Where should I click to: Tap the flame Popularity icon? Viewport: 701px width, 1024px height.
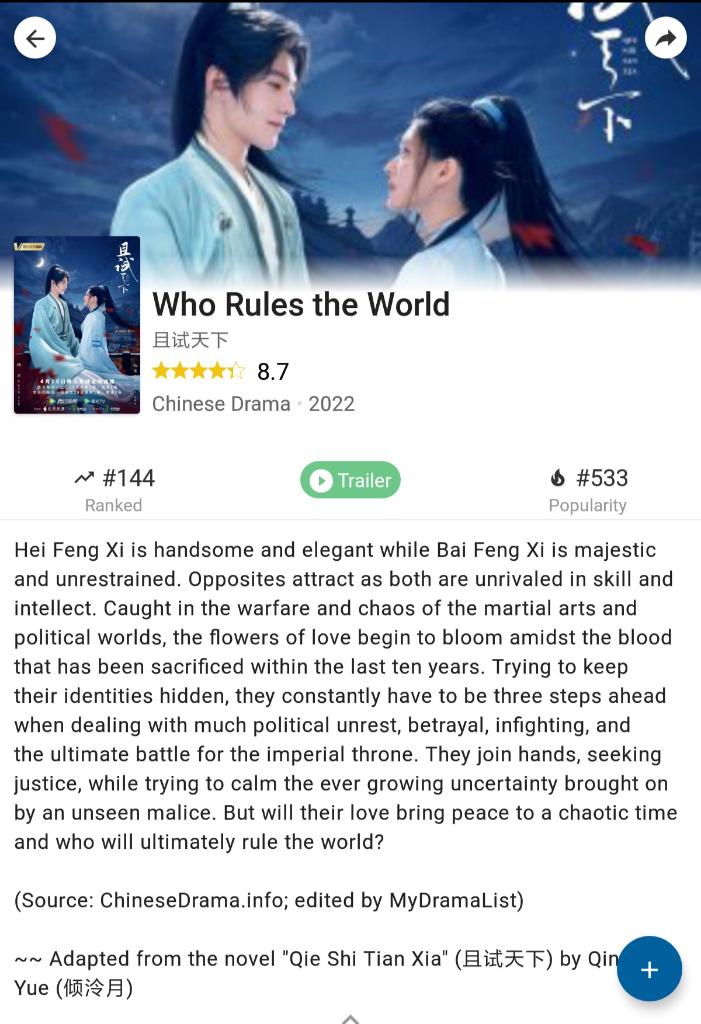point(557,478)
